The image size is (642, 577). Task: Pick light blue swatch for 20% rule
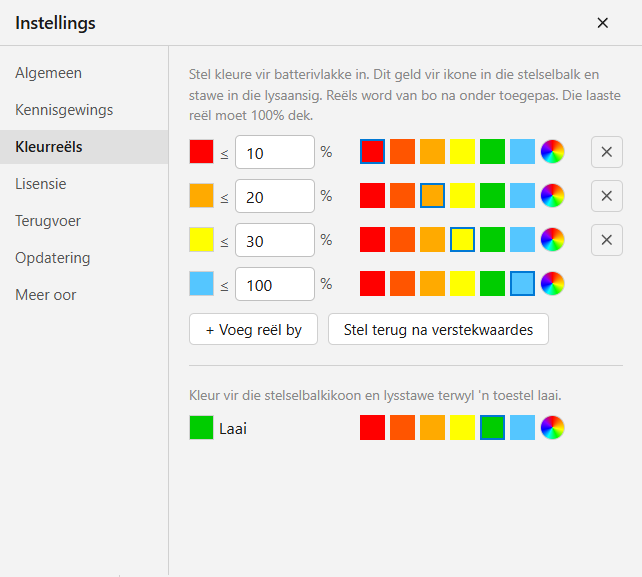522,195
